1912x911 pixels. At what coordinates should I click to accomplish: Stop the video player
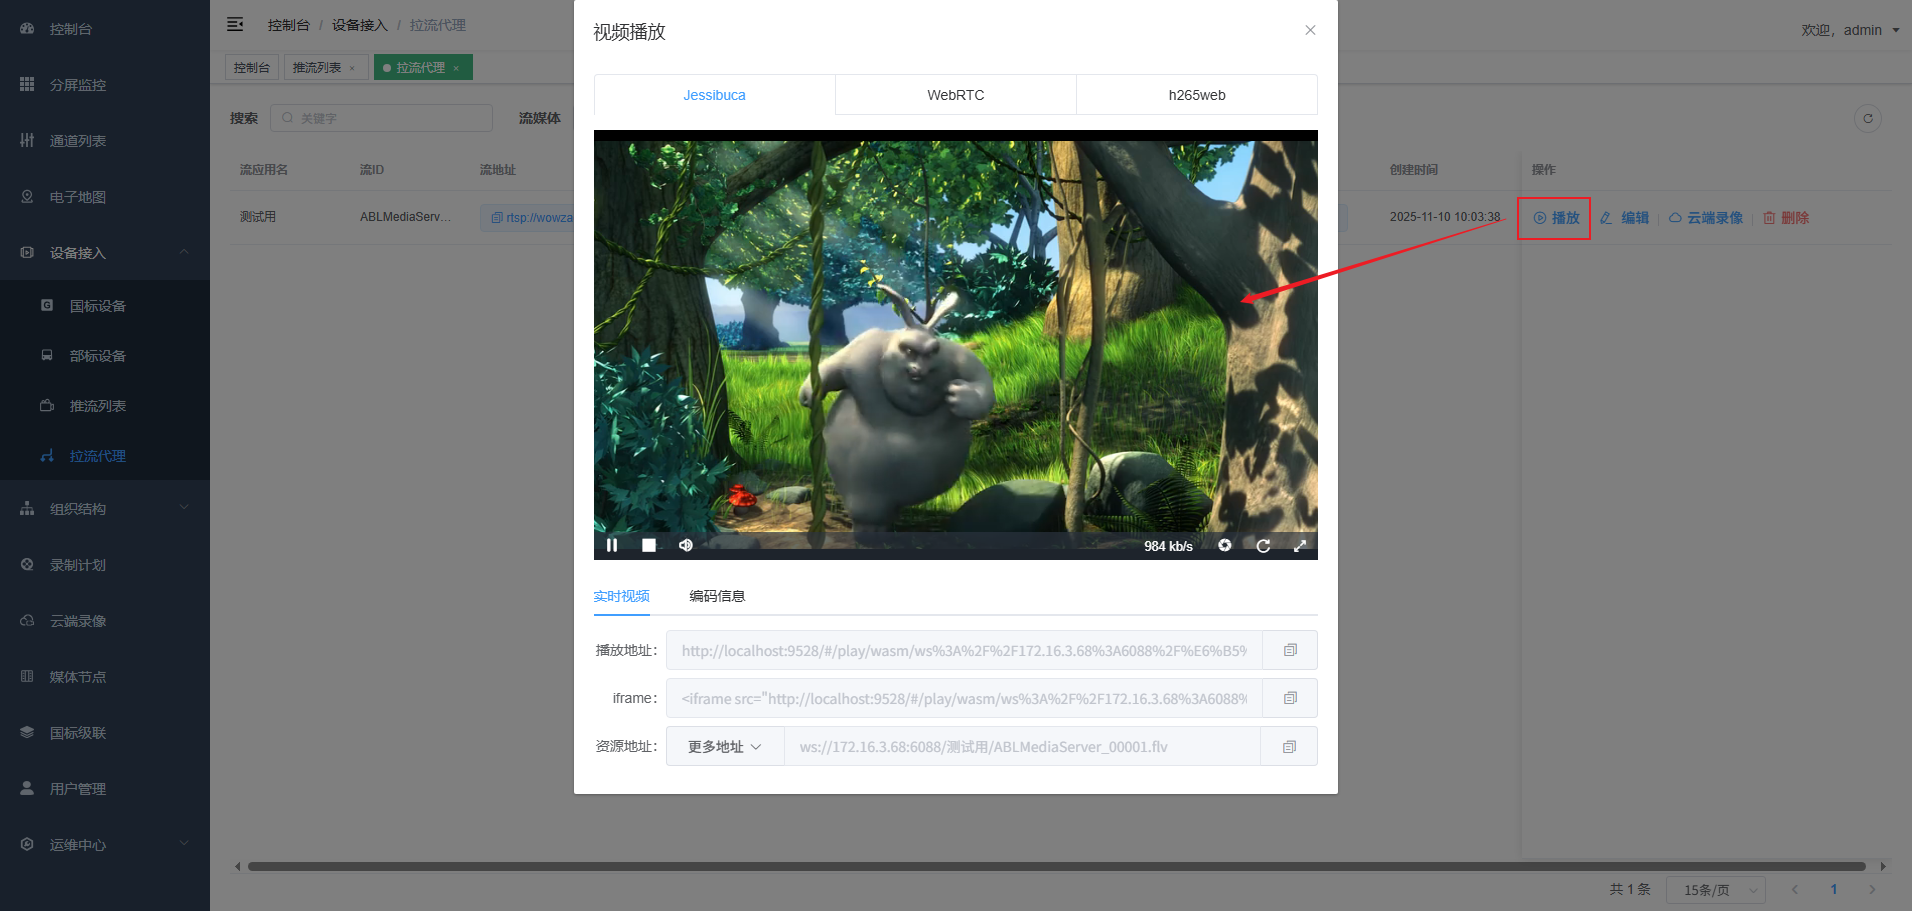(x=649, y=545)
